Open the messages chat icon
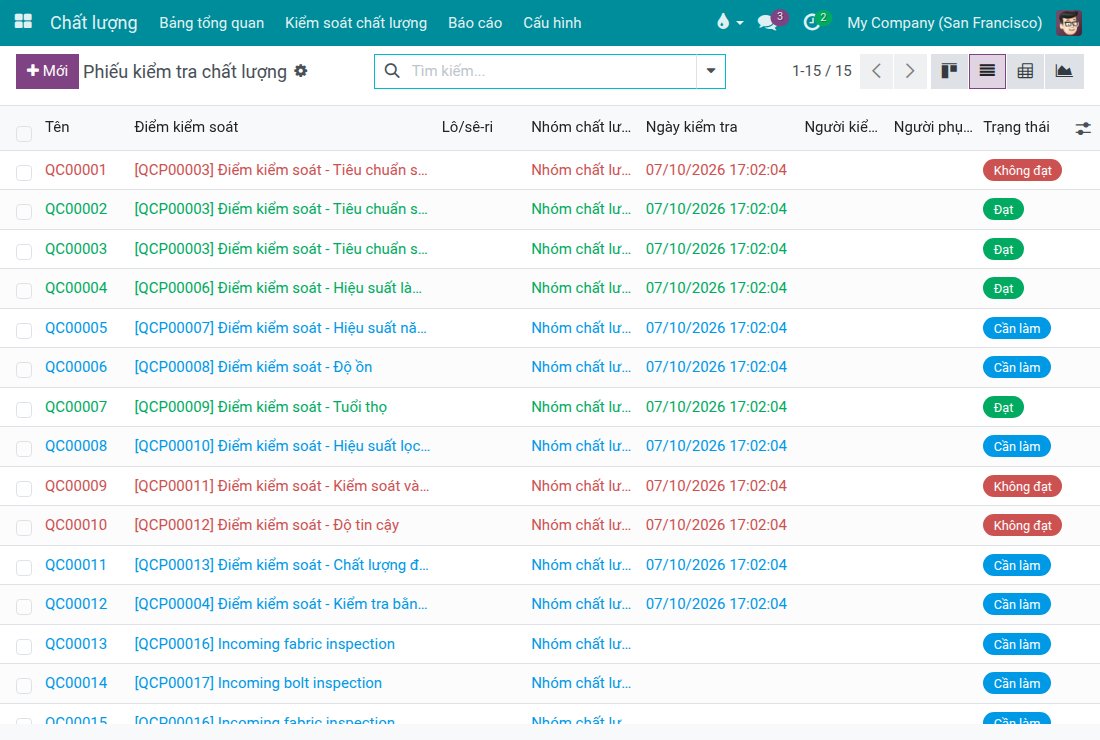 [768, 22]
